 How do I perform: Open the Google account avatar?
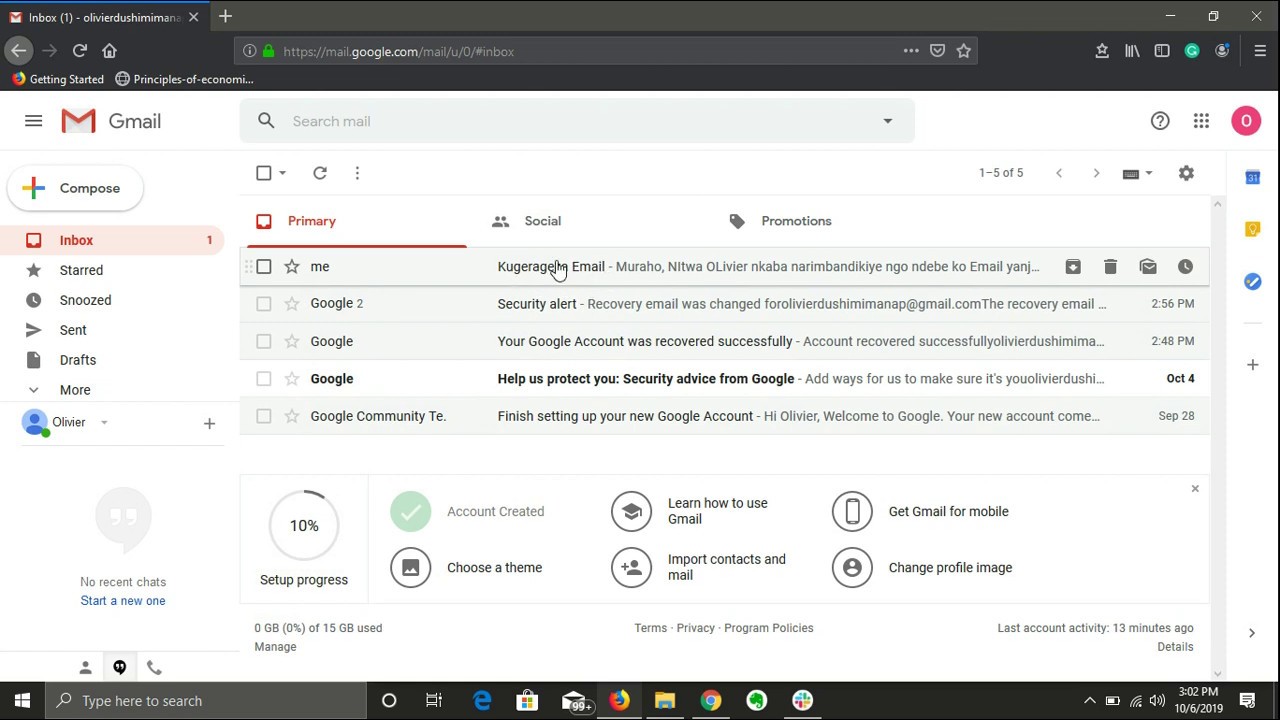(x=1246, y=121)
